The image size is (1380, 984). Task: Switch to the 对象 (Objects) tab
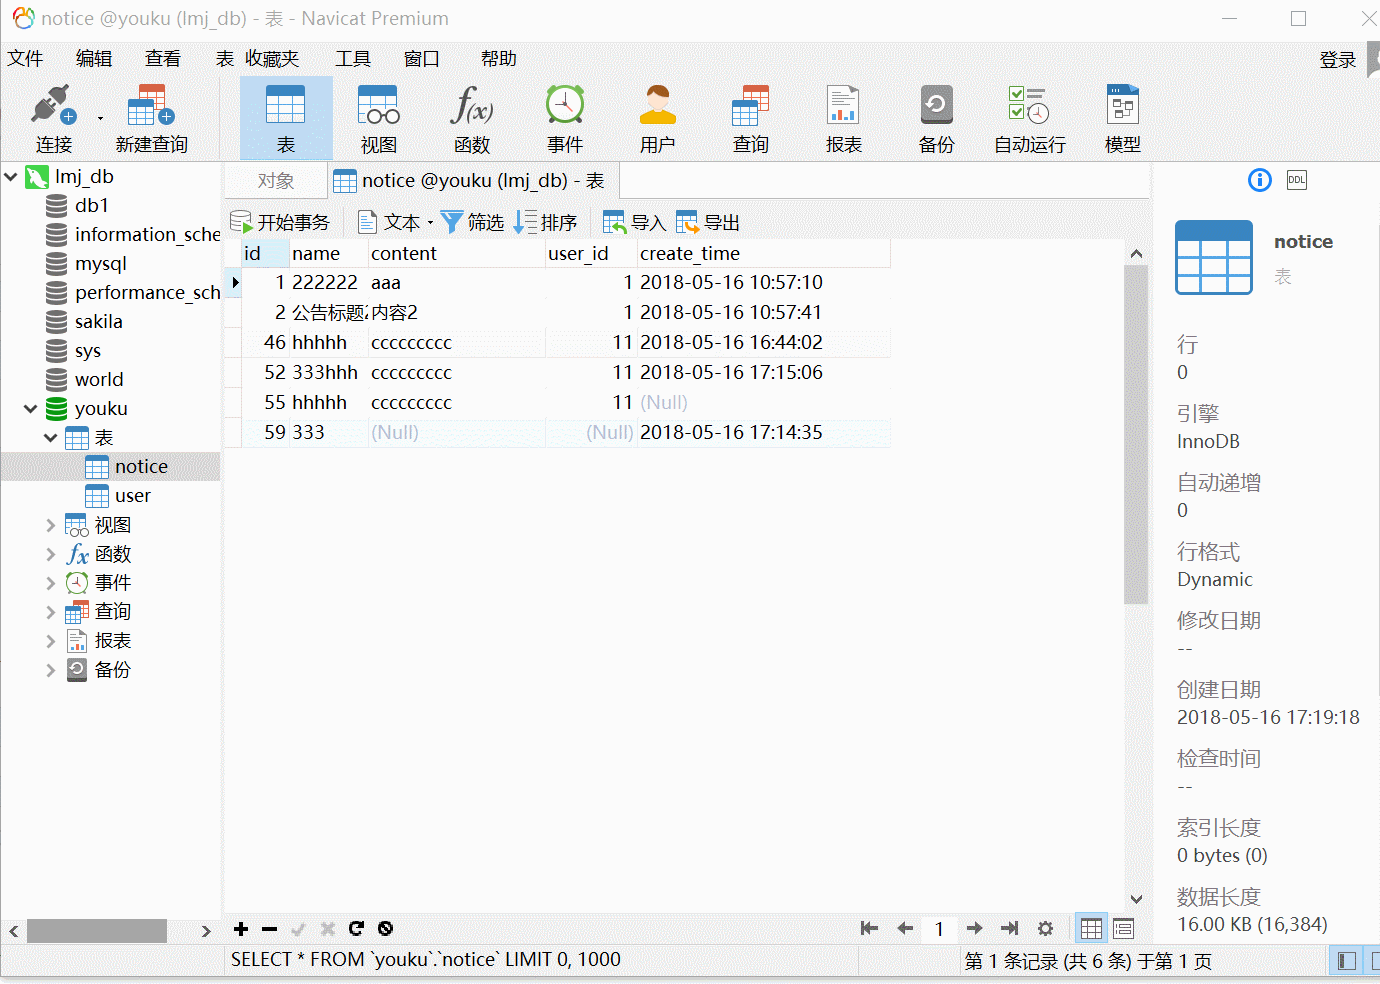pos(275,181)
